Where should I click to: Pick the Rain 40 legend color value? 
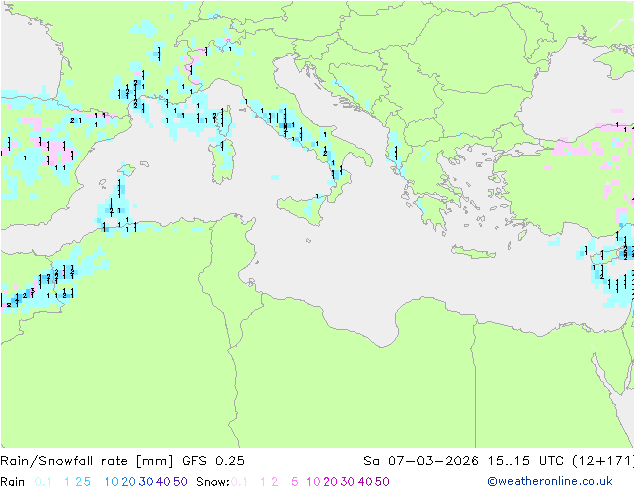pos(163,482)
